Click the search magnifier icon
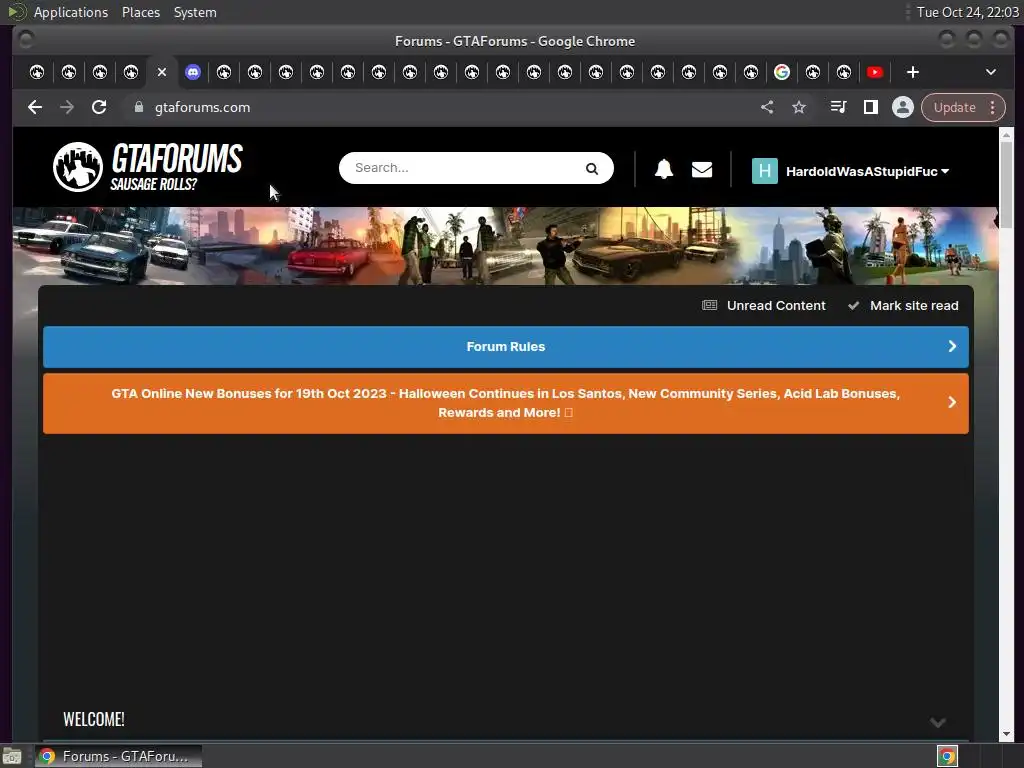 click(592, 168)
